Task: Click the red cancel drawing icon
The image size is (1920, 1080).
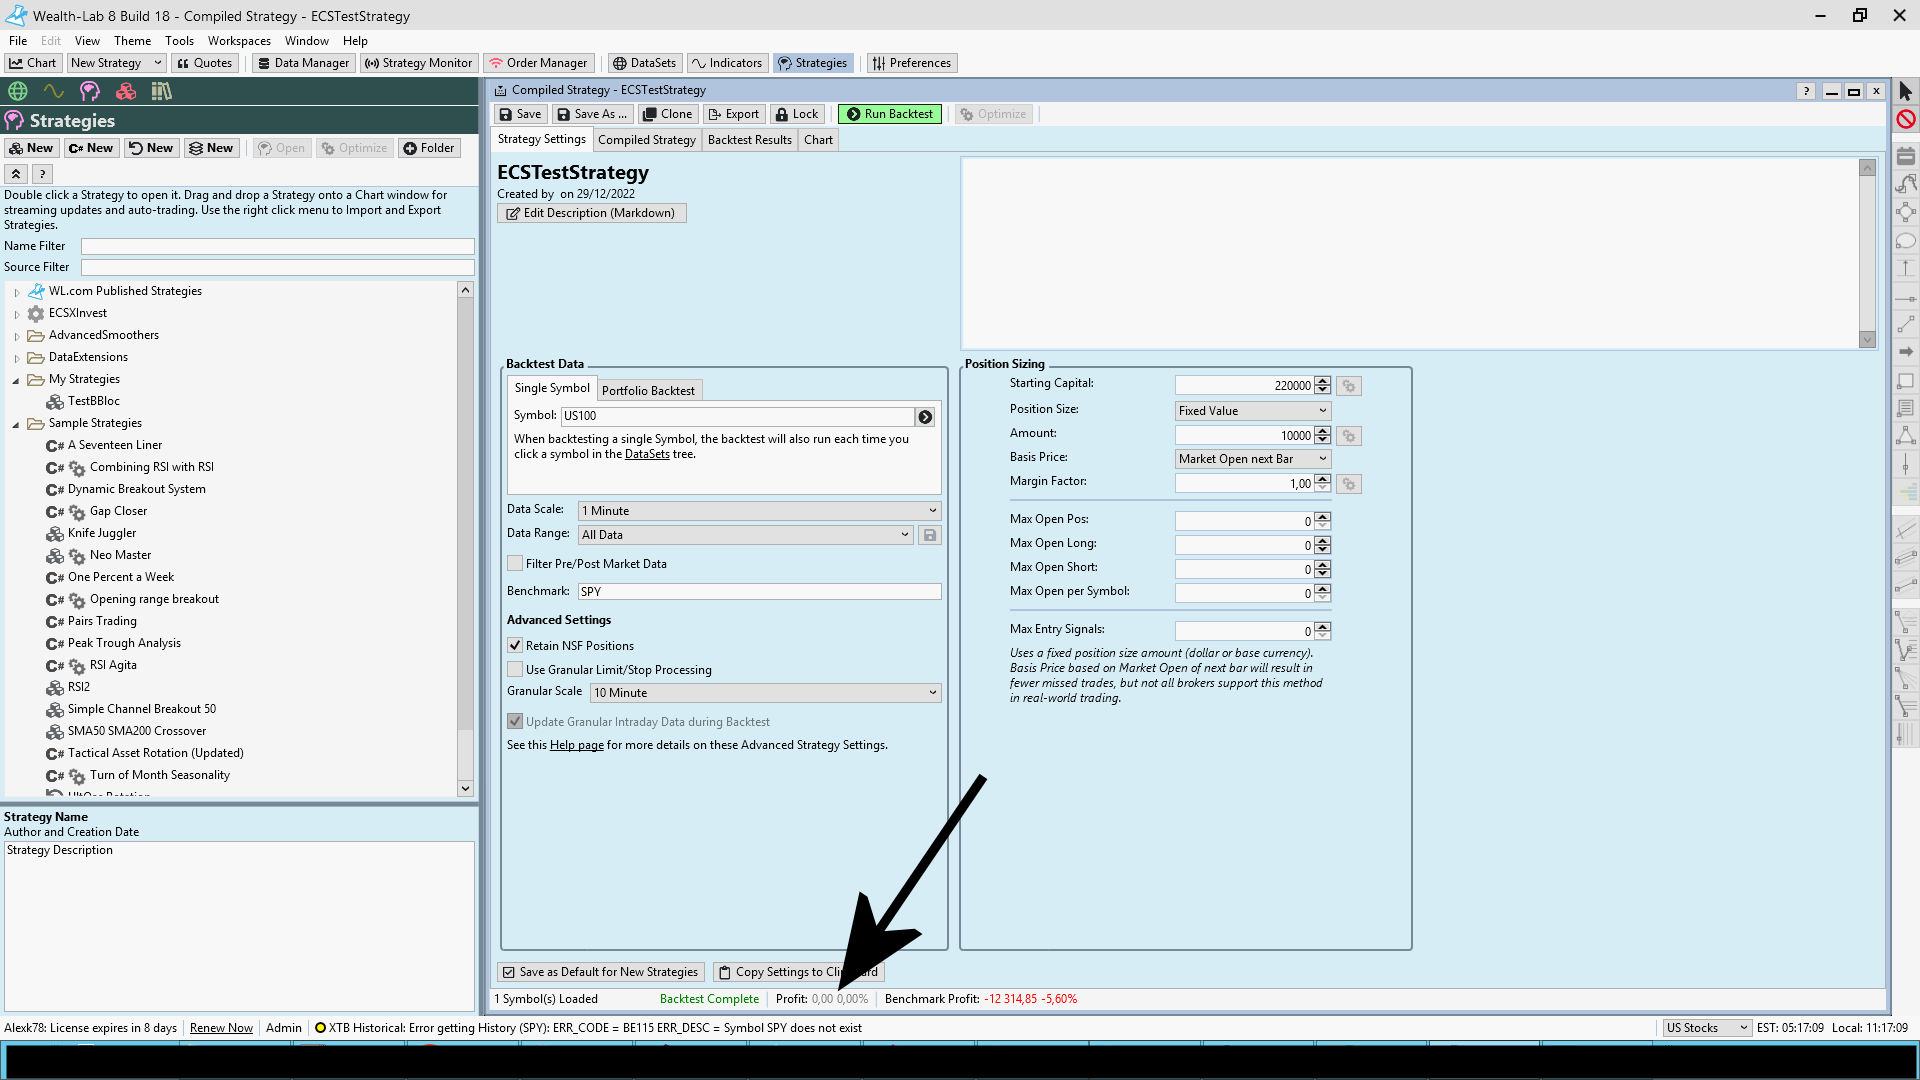Action: coord(1906,119)
